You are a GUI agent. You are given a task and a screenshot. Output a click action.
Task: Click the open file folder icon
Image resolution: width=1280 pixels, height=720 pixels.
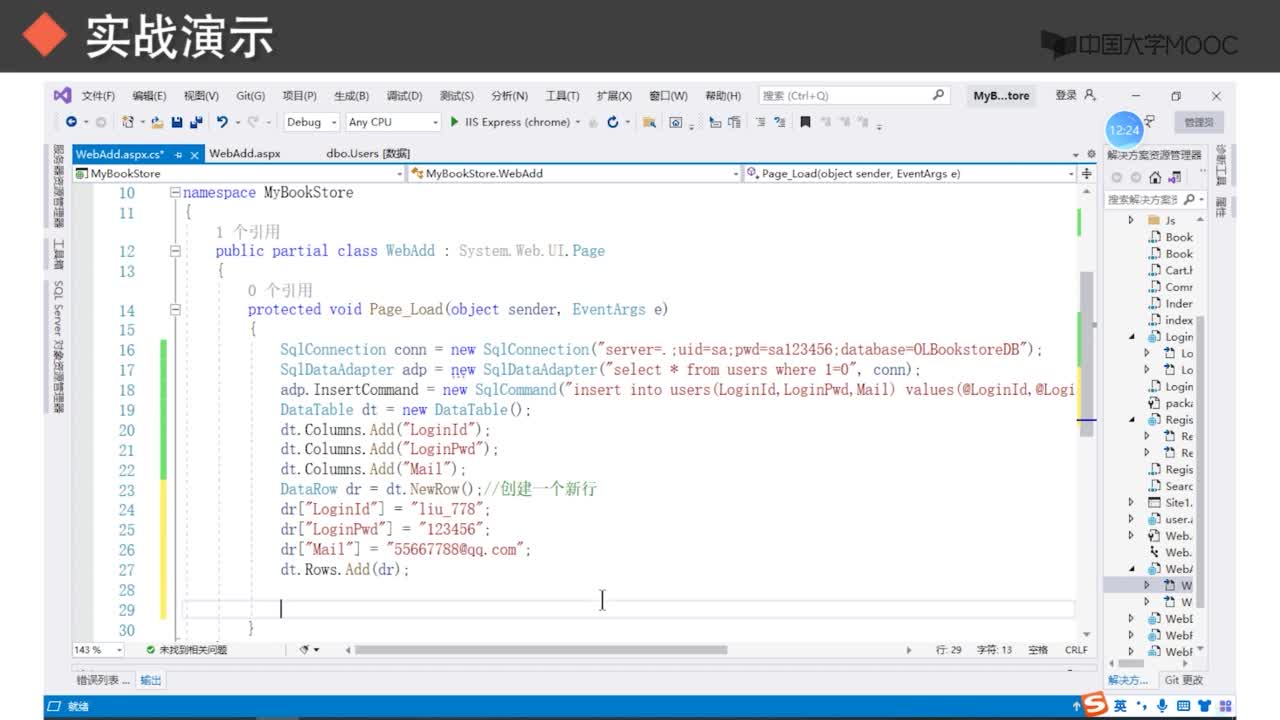[157, 122]
